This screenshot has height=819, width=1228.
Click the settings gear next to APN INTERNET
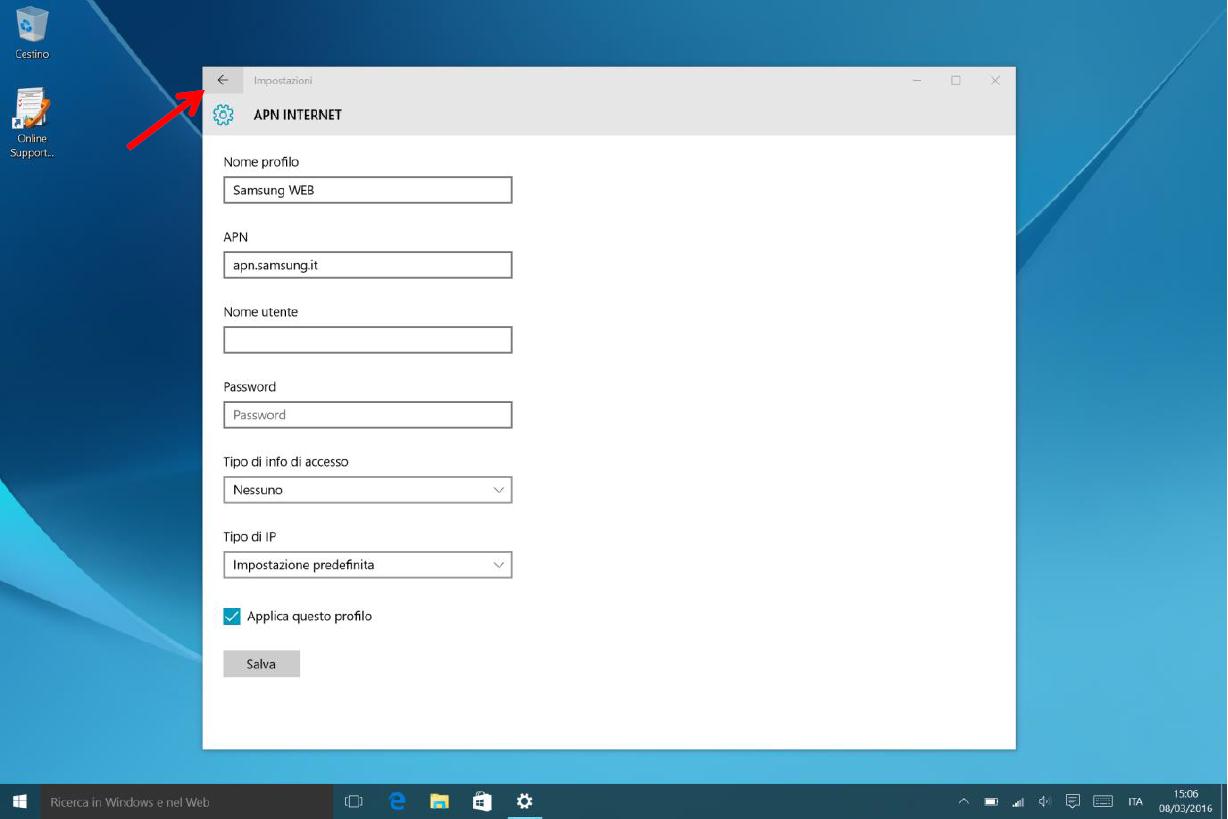pos(223,115)
